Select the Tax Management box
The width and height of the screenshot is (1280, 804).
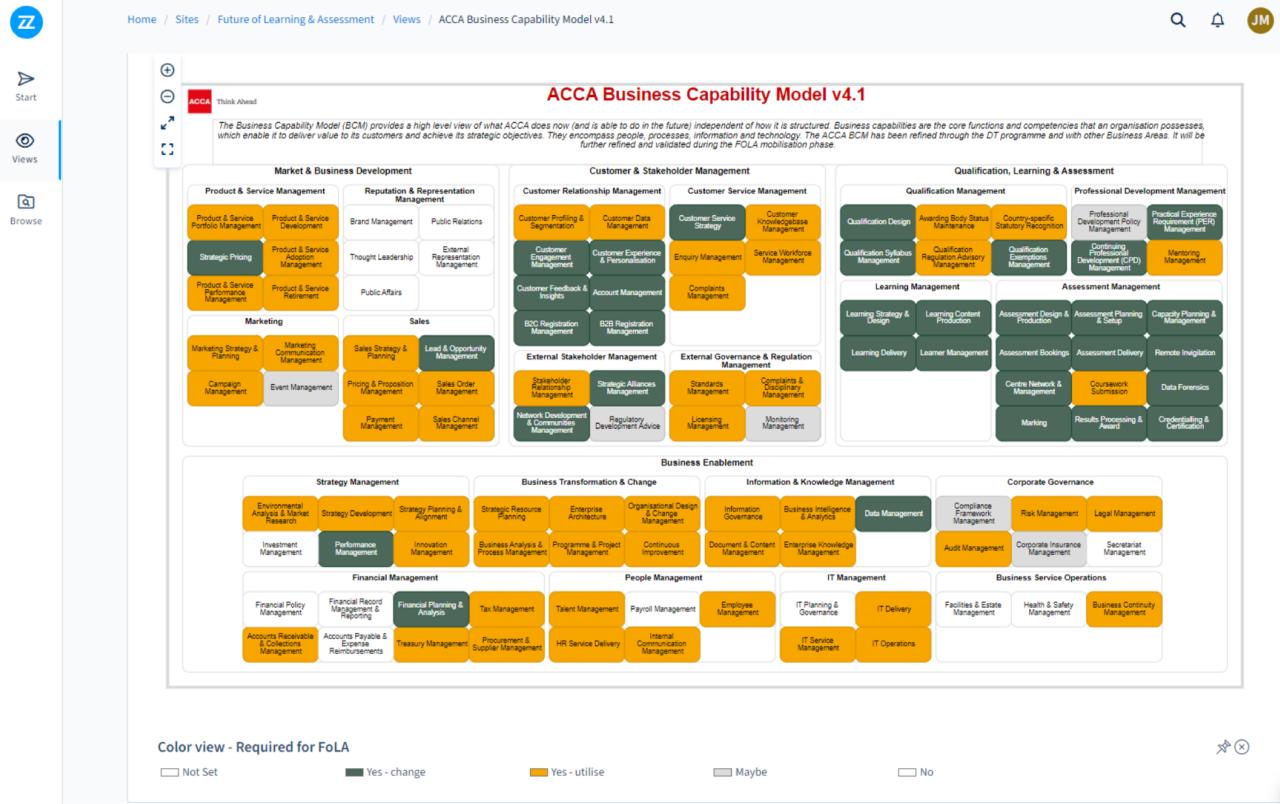(x=507, y=609)
